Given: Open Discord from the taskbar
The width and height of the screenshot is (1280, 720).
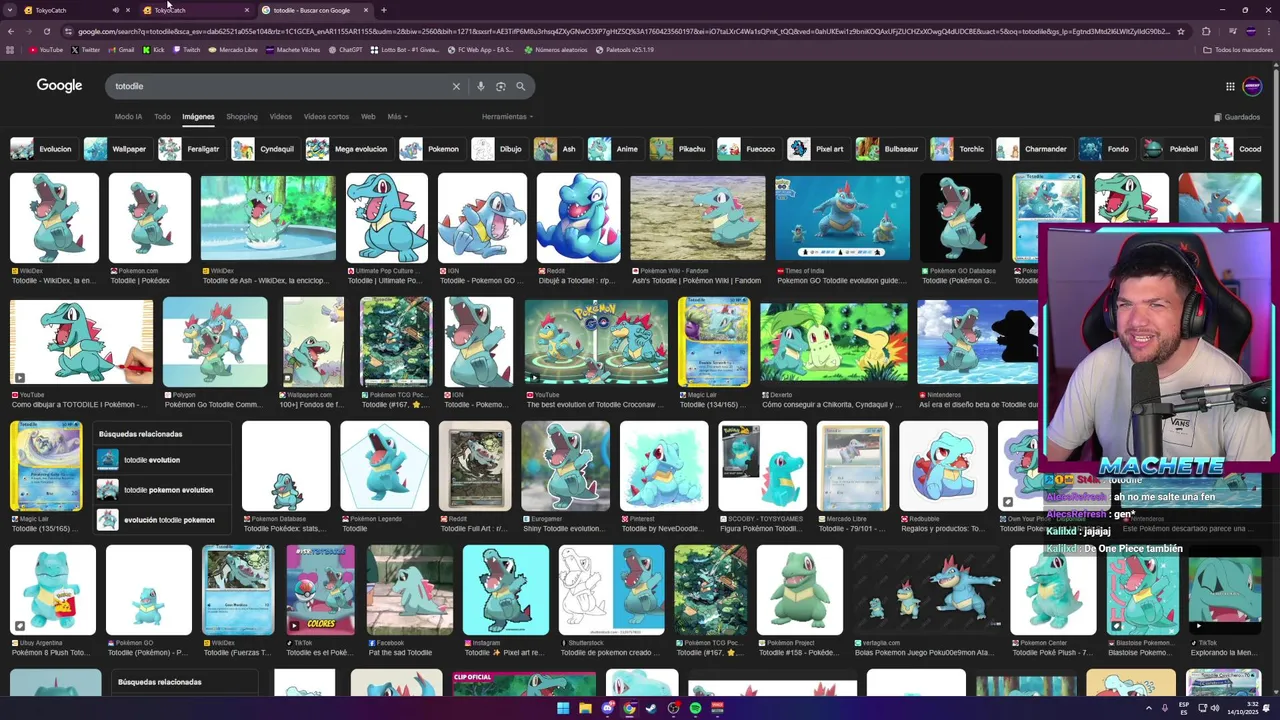Looking at the screenshot, I should (607, 708).
